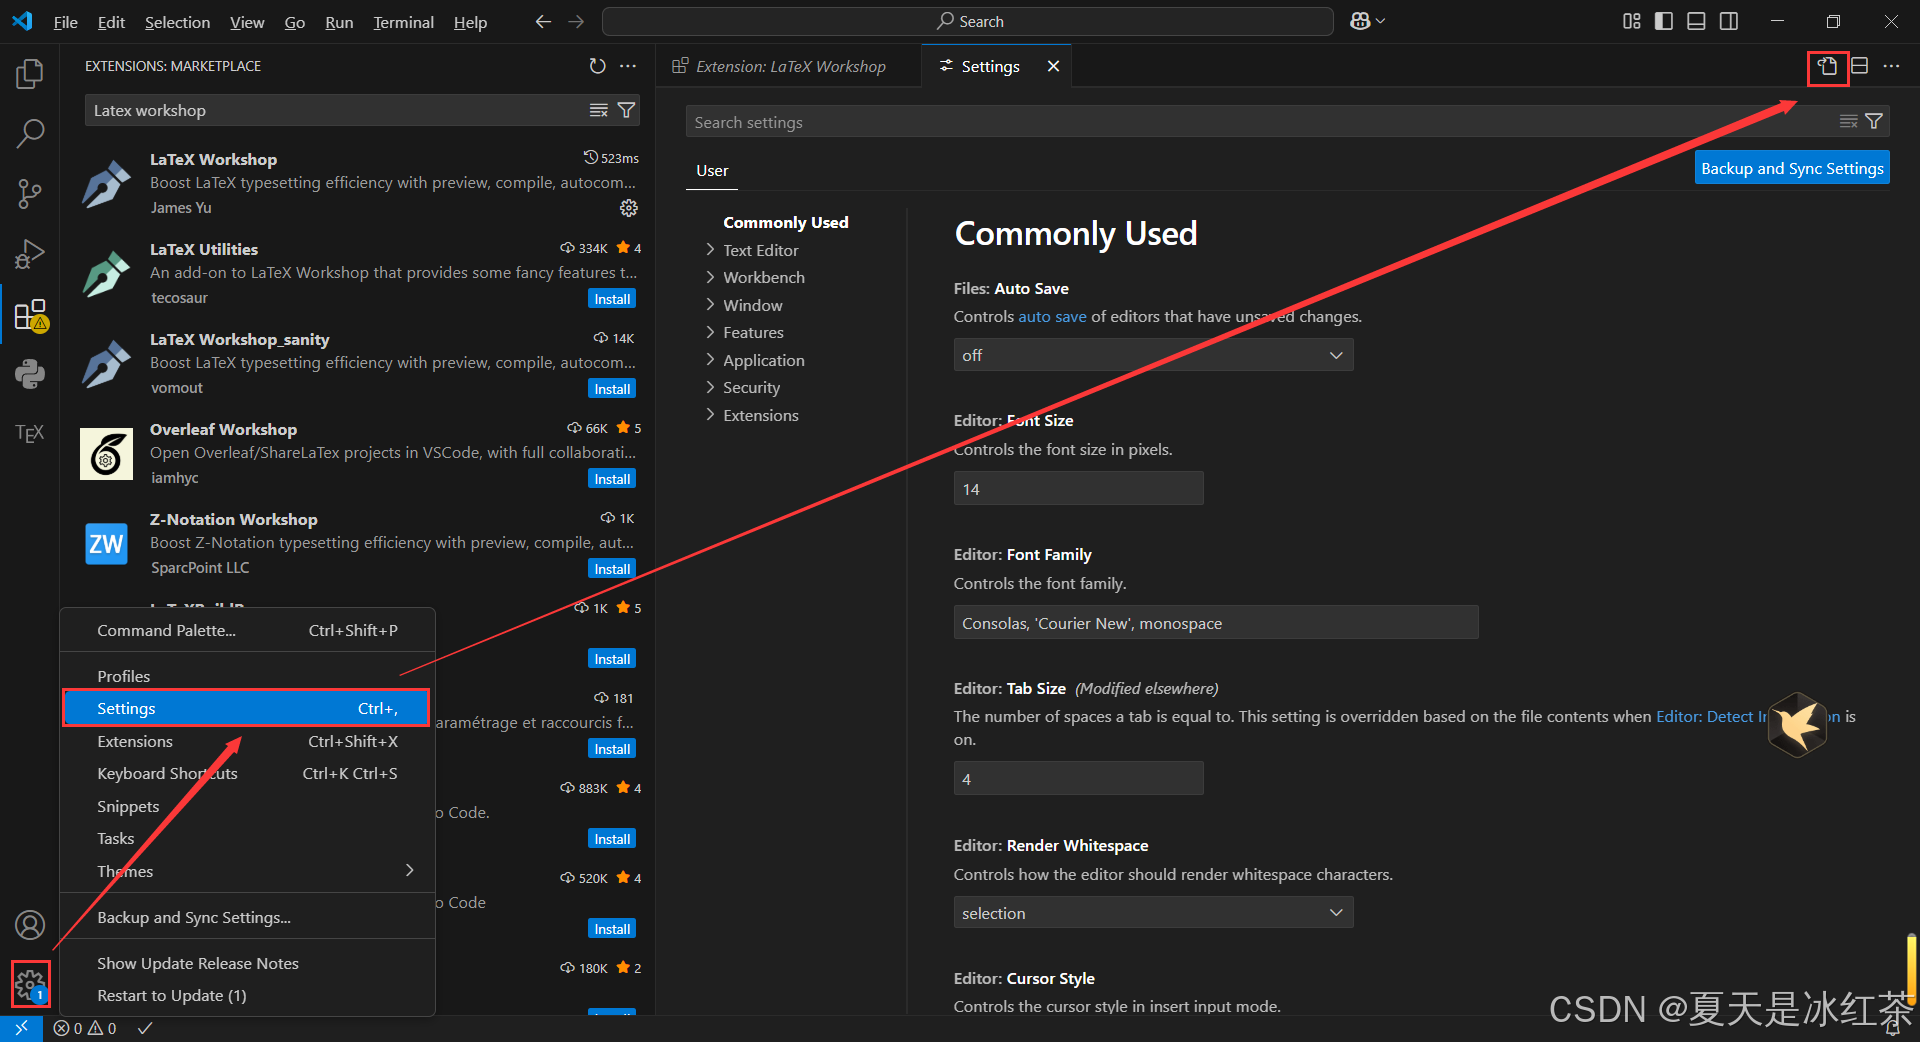Show errors and warnings in status bar
This screenshot has width=1920, height=1042.
(x=85, y=1028)
